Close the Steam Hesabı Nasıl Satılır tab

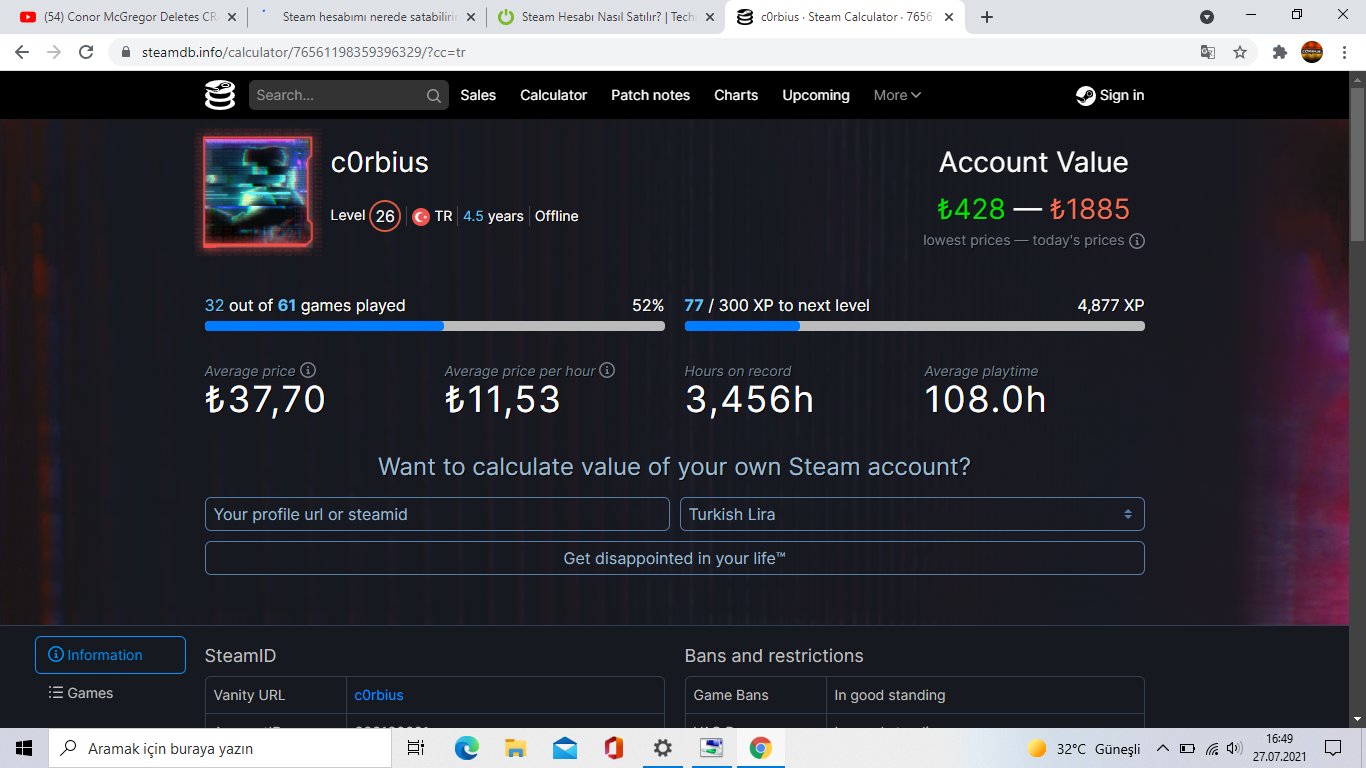(709, 17)
